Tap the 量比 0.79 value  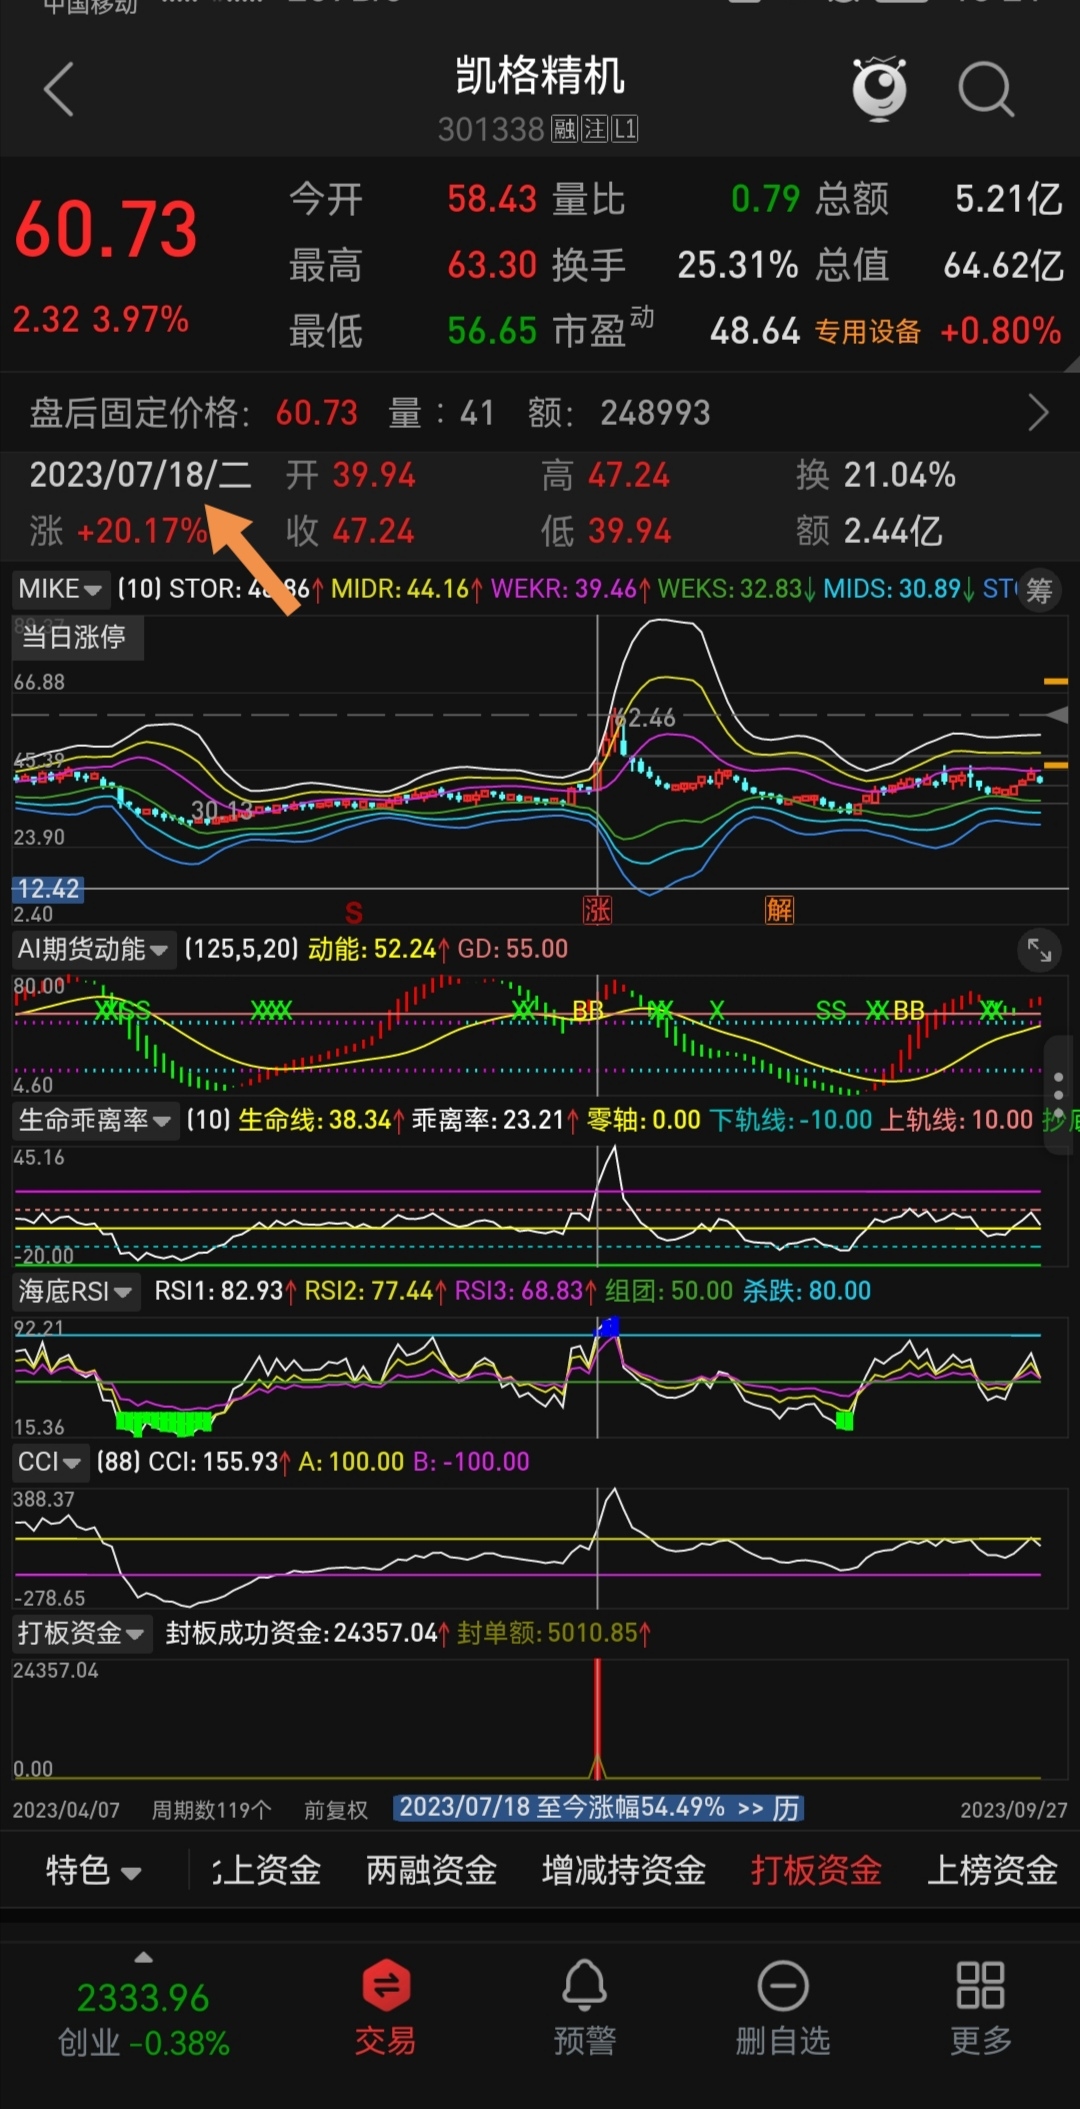point(765,199)
